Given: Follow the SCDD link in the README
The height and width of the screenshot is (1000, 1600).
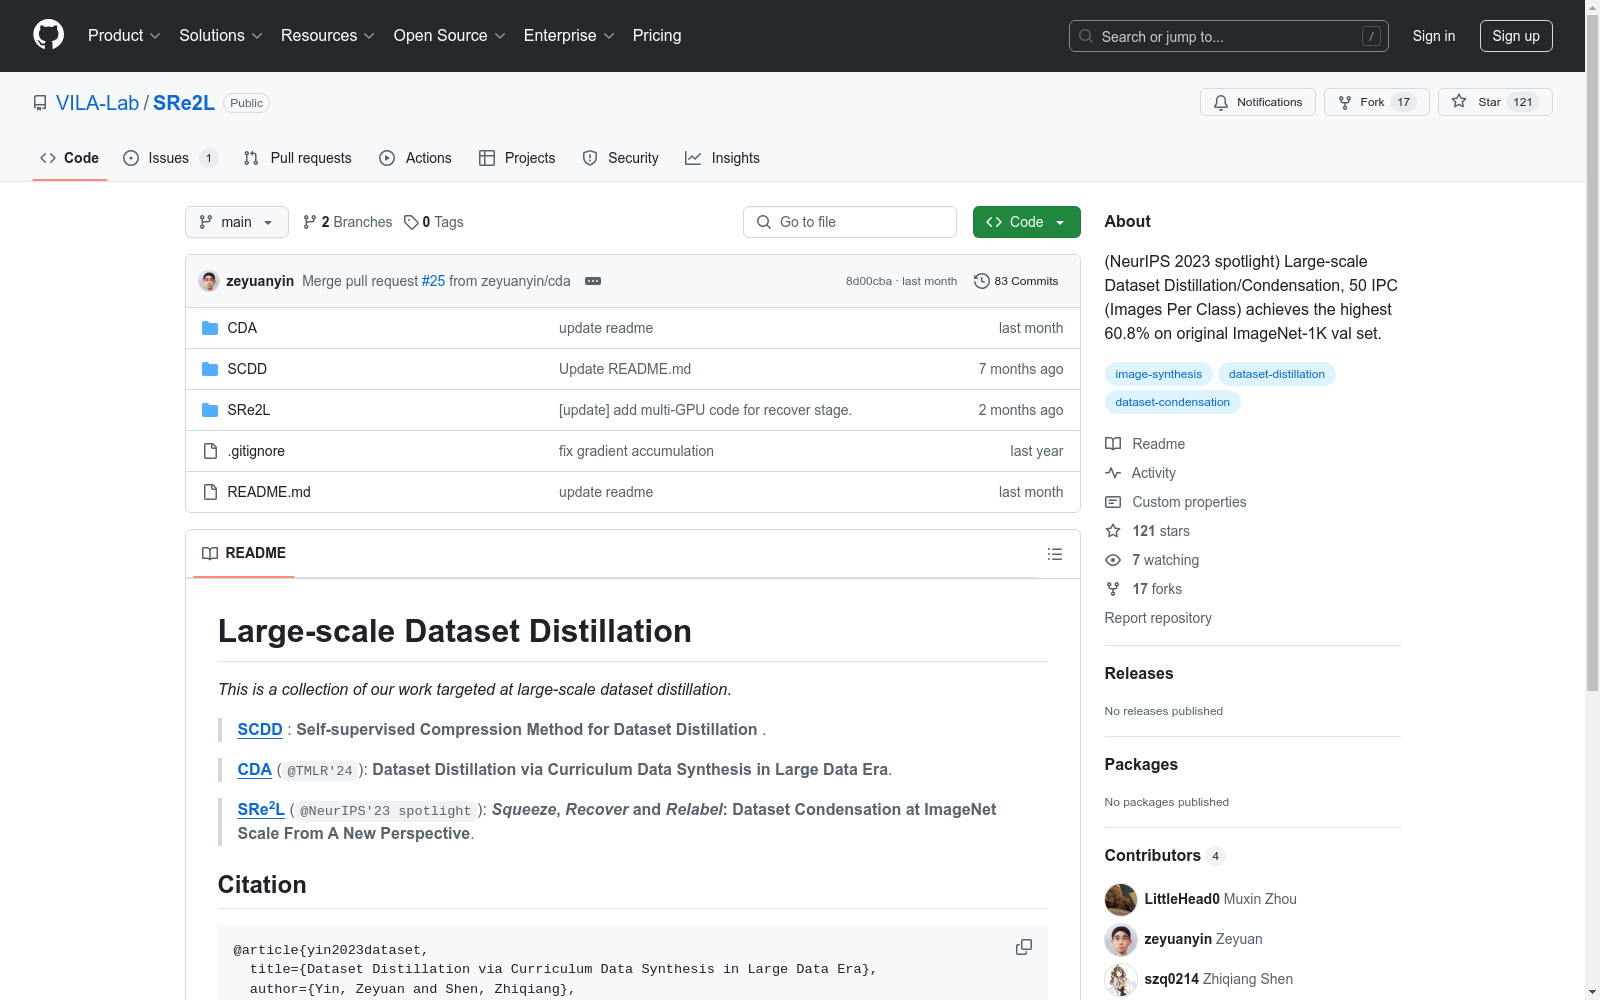Looking at the screenshot, I should click(x=260, y=729).
